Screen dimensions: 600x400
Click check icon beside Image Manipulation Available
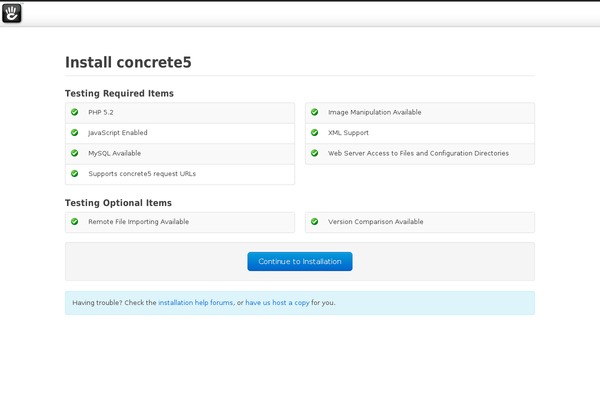(x=315, y=112)
